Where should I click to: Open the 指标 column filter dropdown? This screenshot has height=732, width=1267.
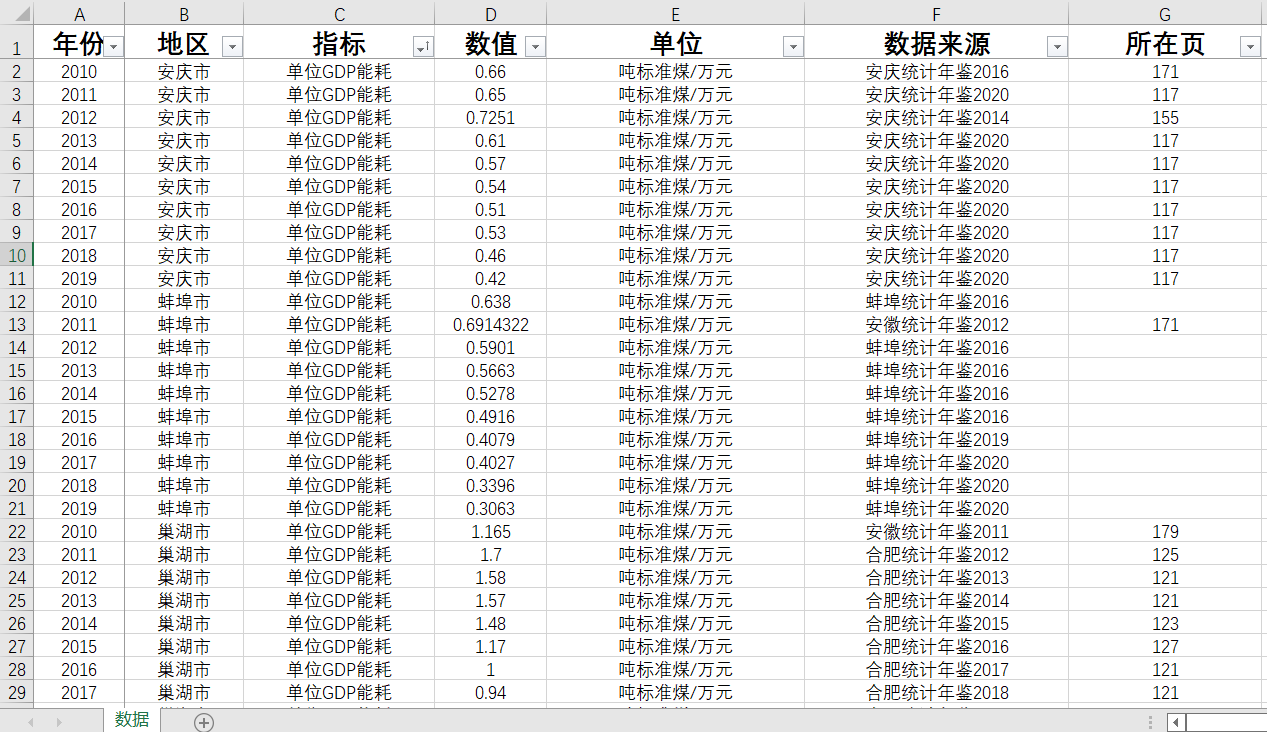(x=423, y=47)
